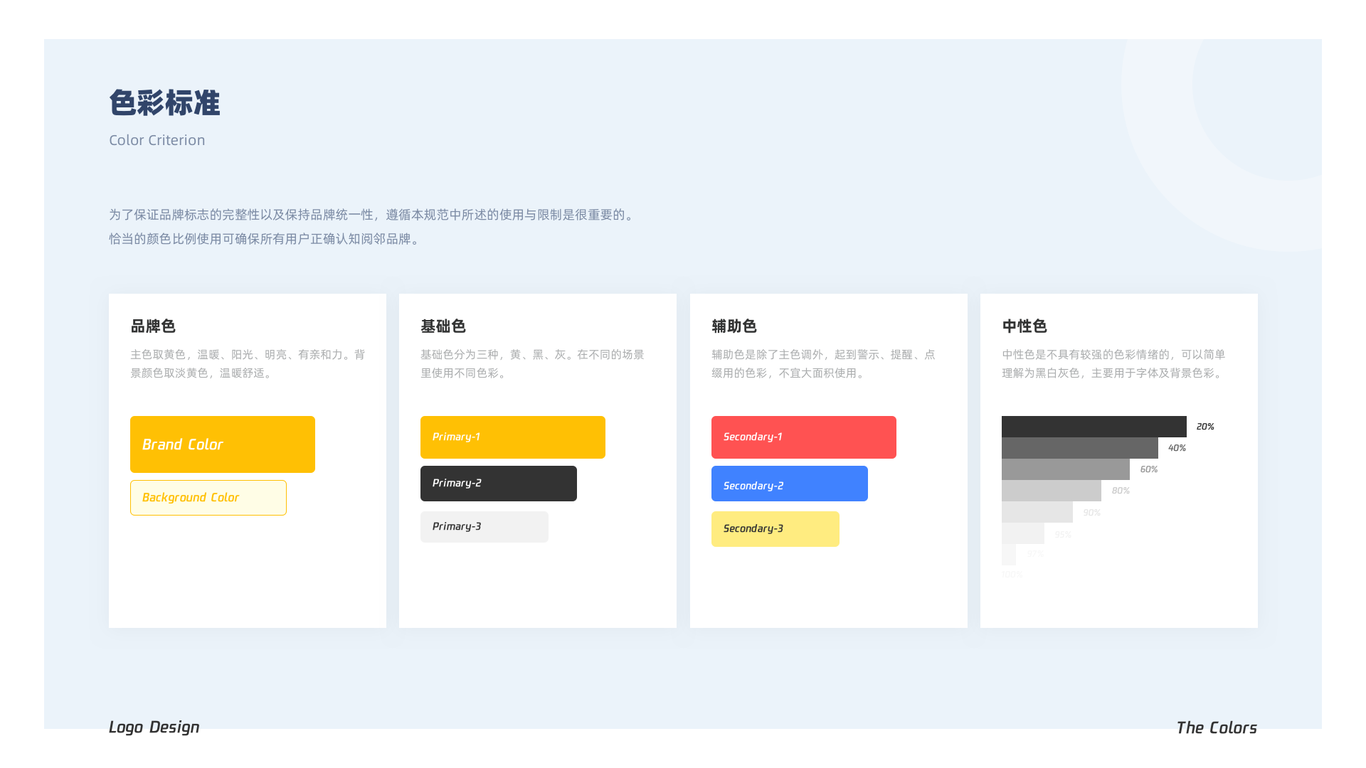Pick the 60% neutral gray bar

1066,469
